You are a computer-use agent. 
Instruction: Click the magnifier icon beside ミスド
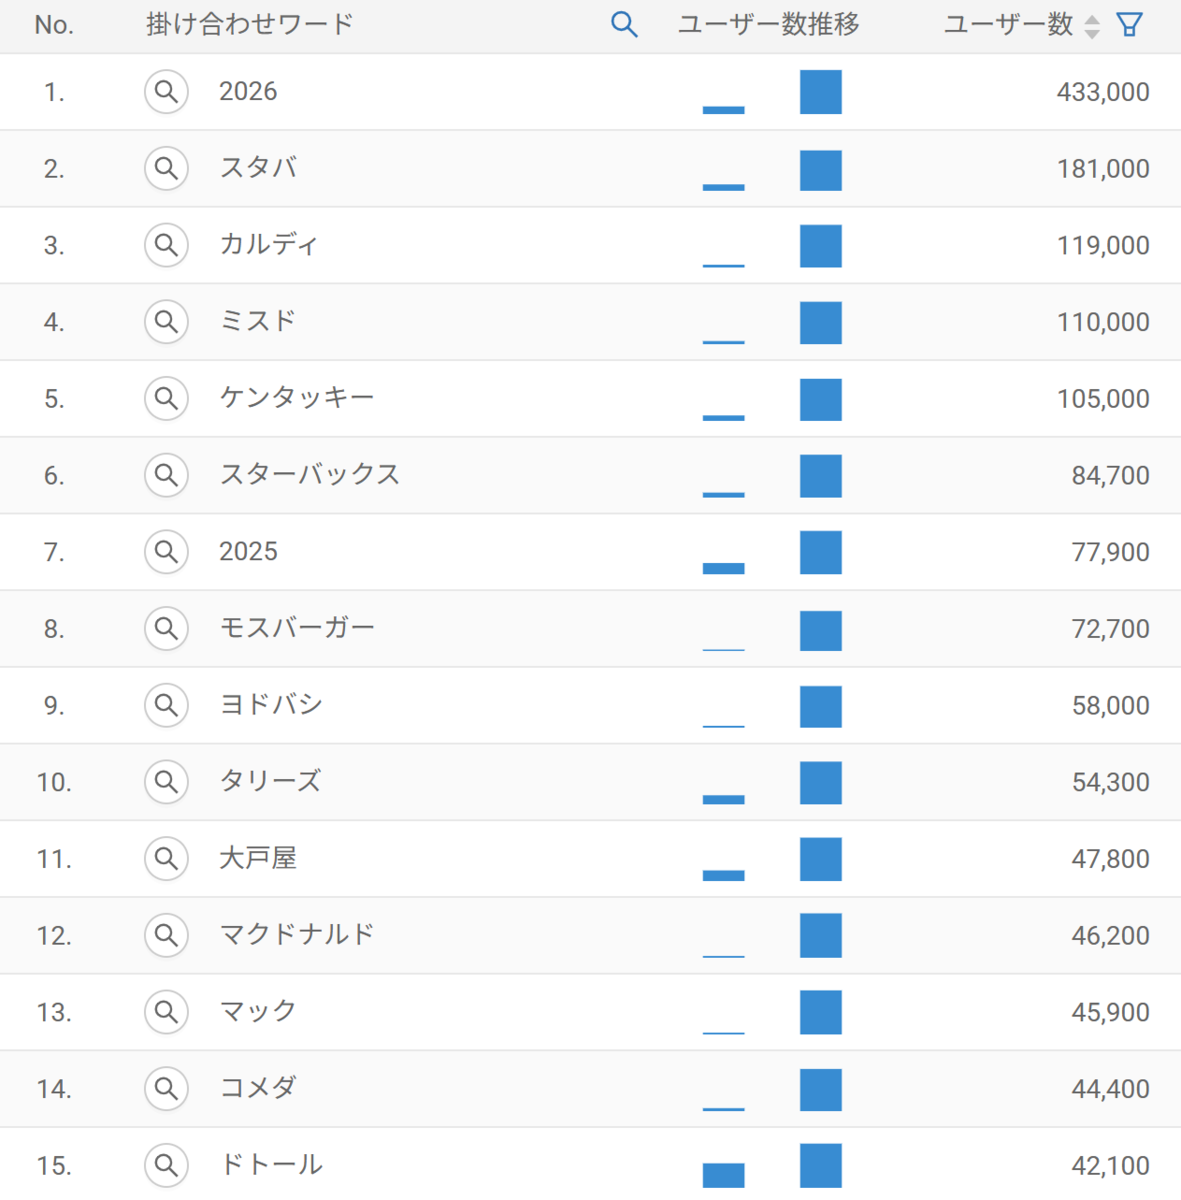(166, 322)
